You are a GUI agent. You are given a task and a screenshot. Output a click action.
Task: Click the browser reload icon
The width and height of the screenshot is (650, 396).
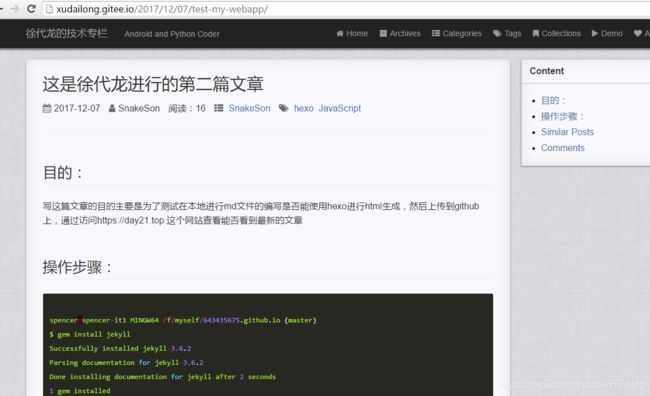(x=32, y=8)
